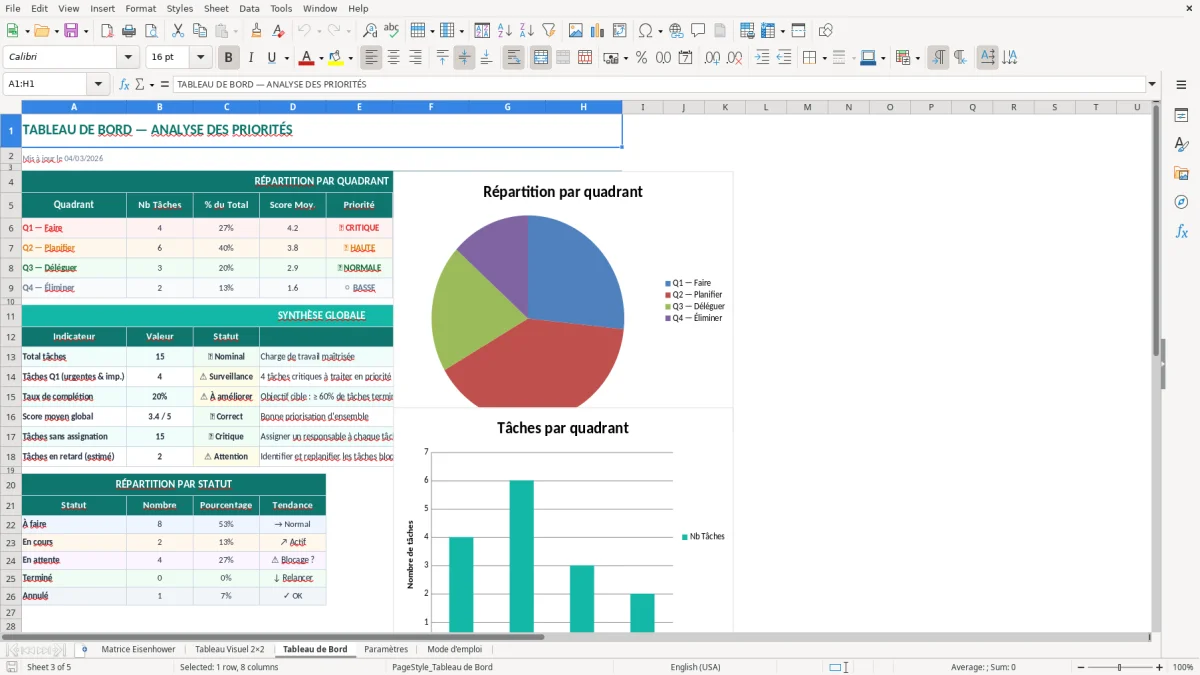Viewport: 1200px width, 675px height.
Task: Open Print Preview from the toolbar
Action: 150,30
